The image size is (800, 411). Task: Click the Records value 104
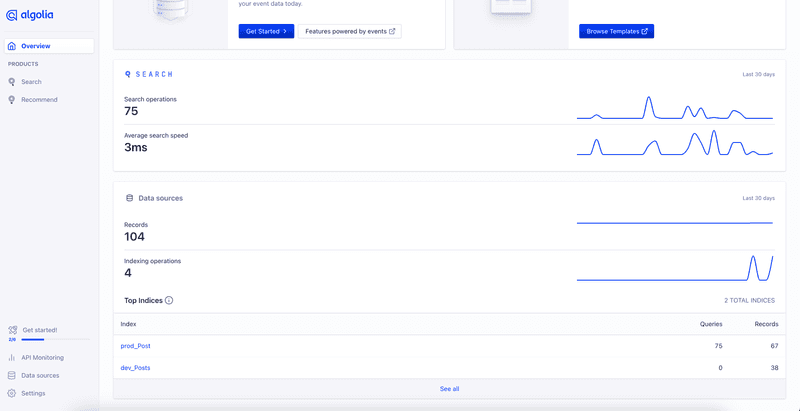pyautogui.click(x=134, y=237)
